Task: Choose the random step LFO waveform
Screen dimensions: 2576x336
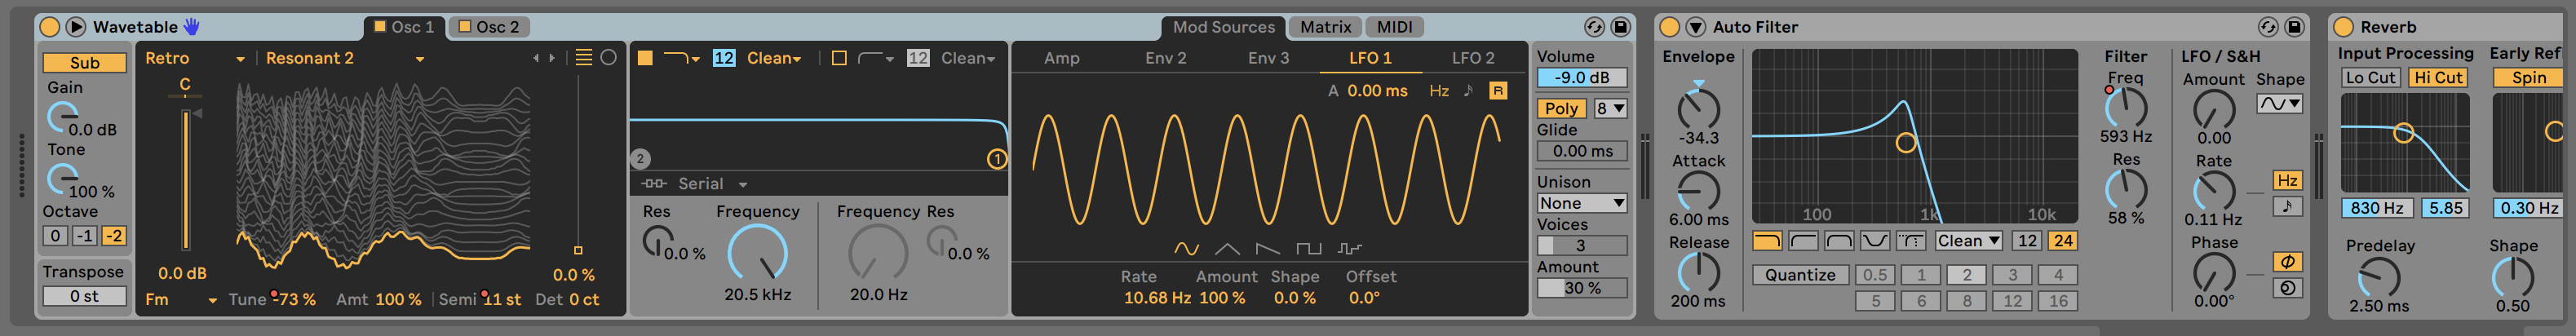Action: 1350,248
